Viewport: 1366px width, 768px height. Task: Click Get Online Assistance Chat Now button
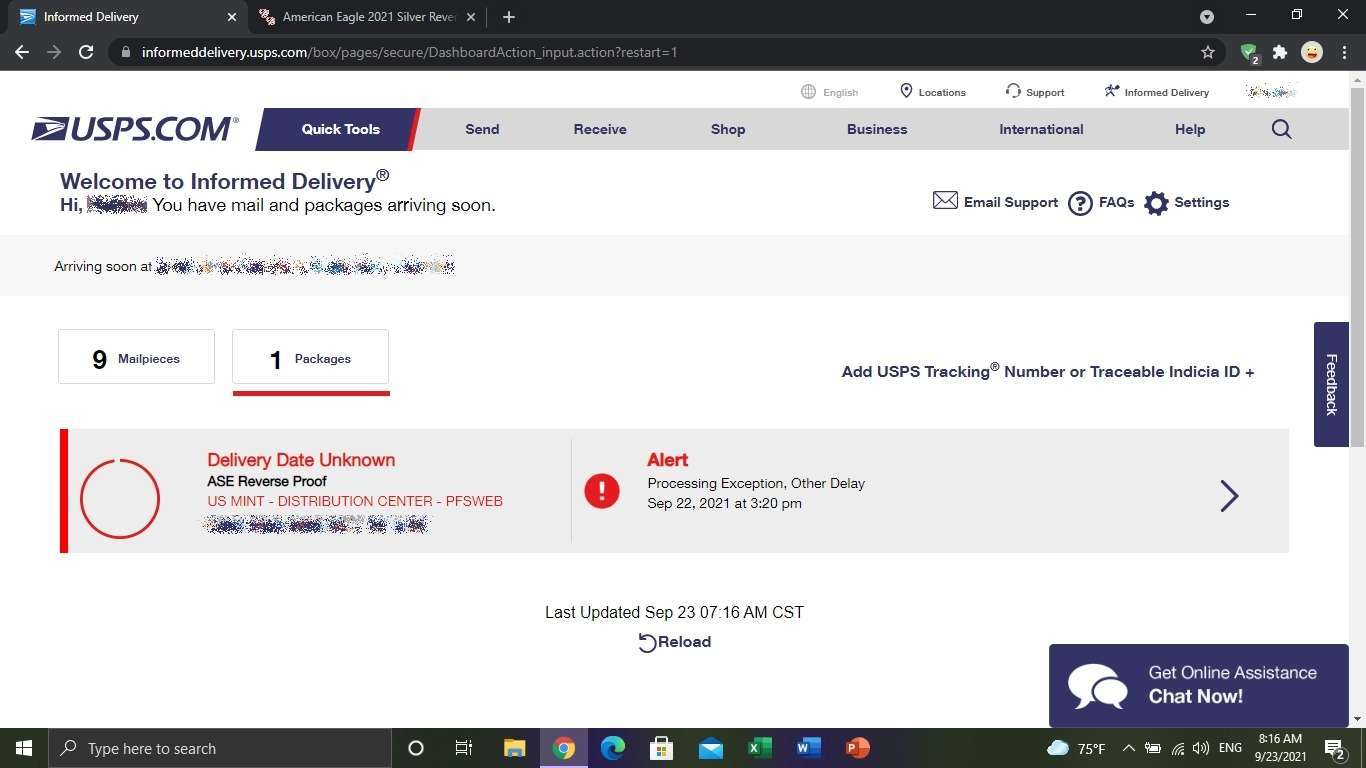pyautogui.click(x=1198, y=685)
